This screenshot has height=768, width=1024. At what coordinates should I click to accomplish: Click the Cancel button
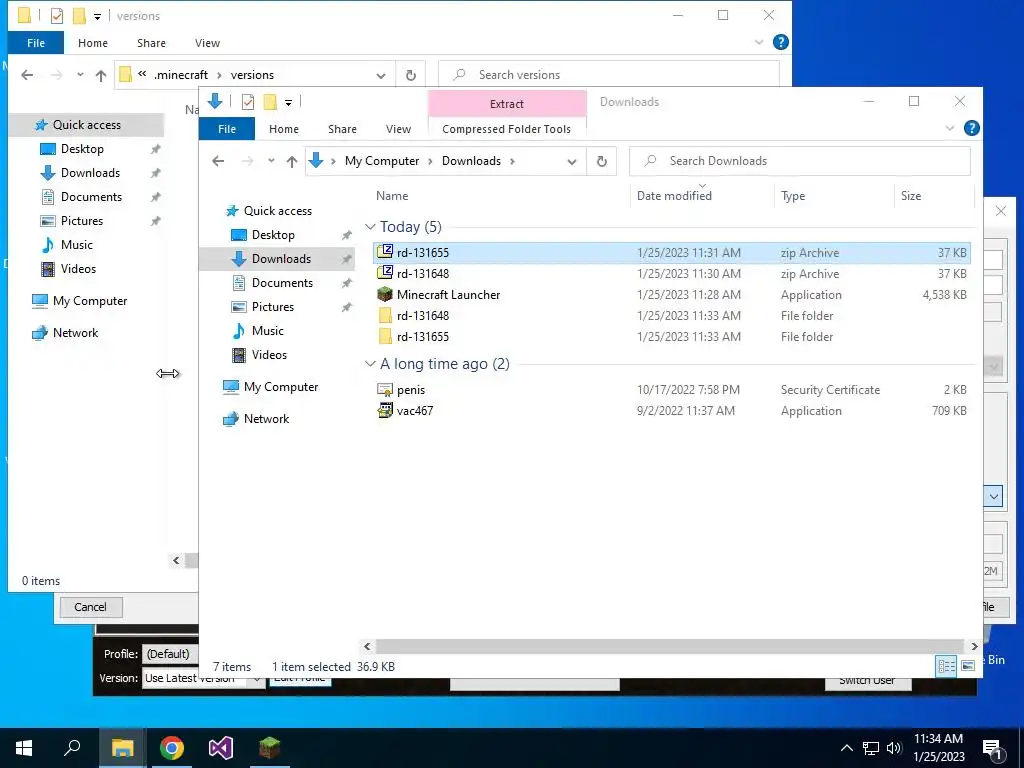(x=90, y=607)
